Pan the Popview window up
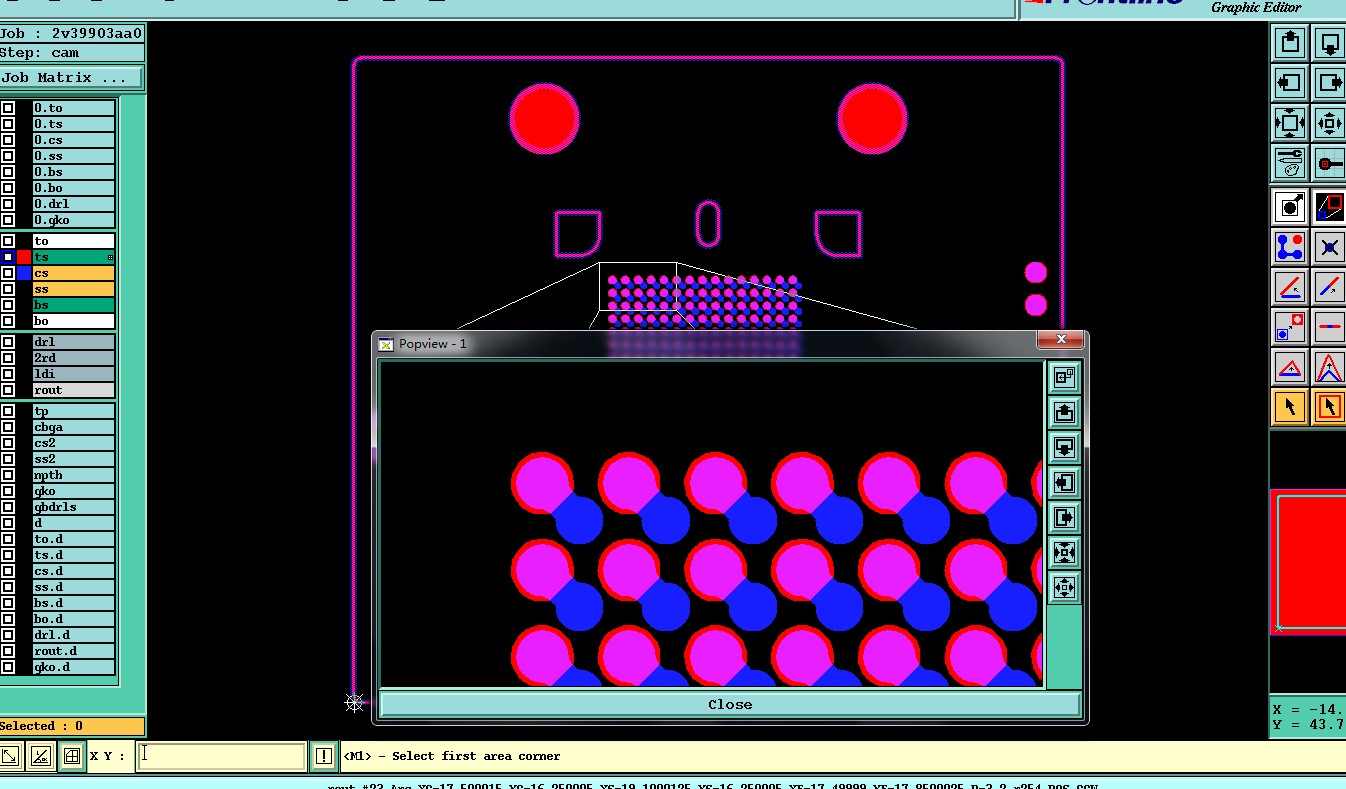Image resolution: width=1346 pixels, height=789 pixels. point(1064,412)
